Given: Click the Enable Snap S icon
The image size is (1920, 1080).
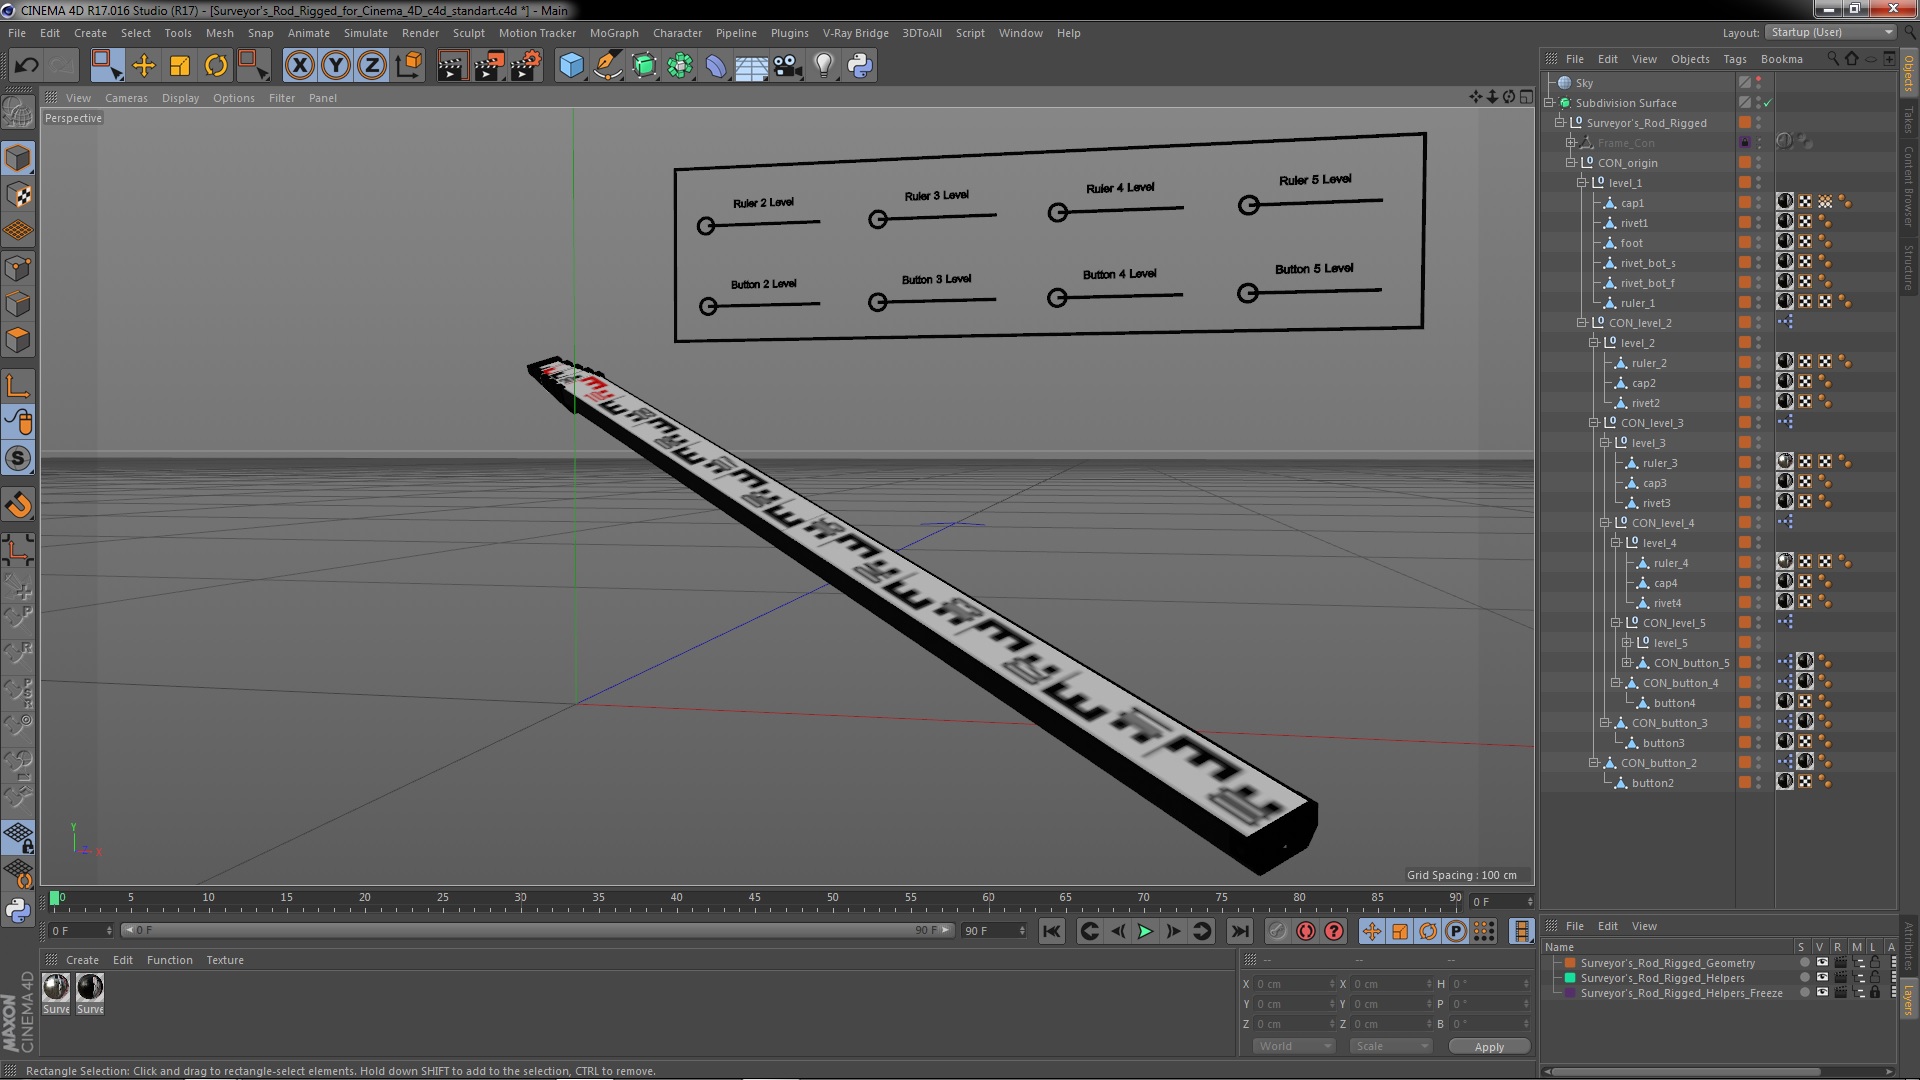Looking at the screenshot, I should 18,459.
